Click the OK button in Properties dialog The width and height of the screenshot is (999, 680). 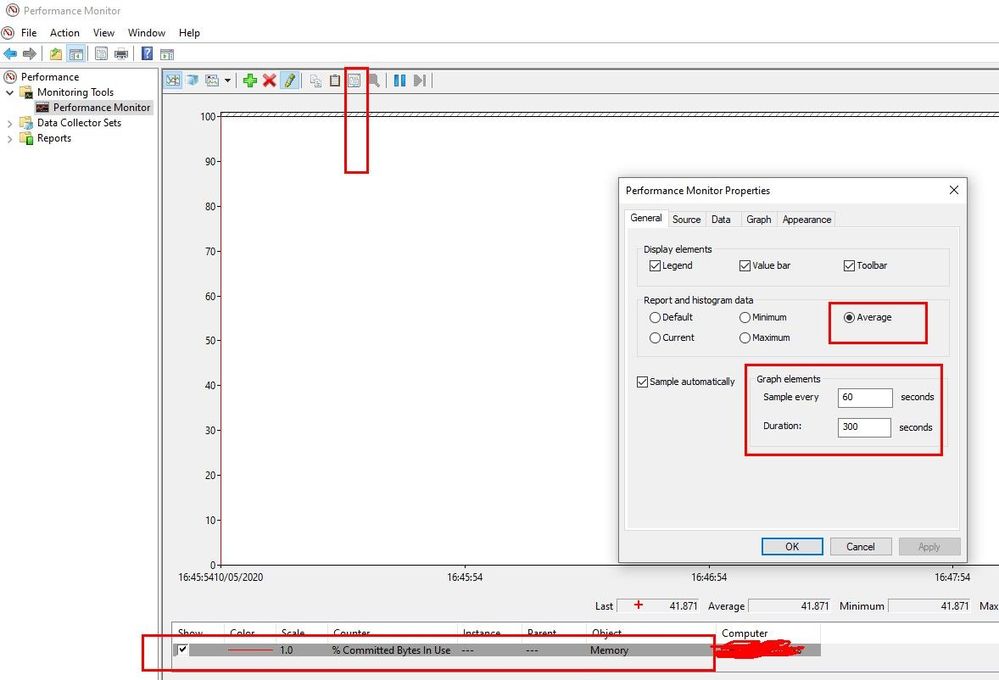click(x=792, y=546)
